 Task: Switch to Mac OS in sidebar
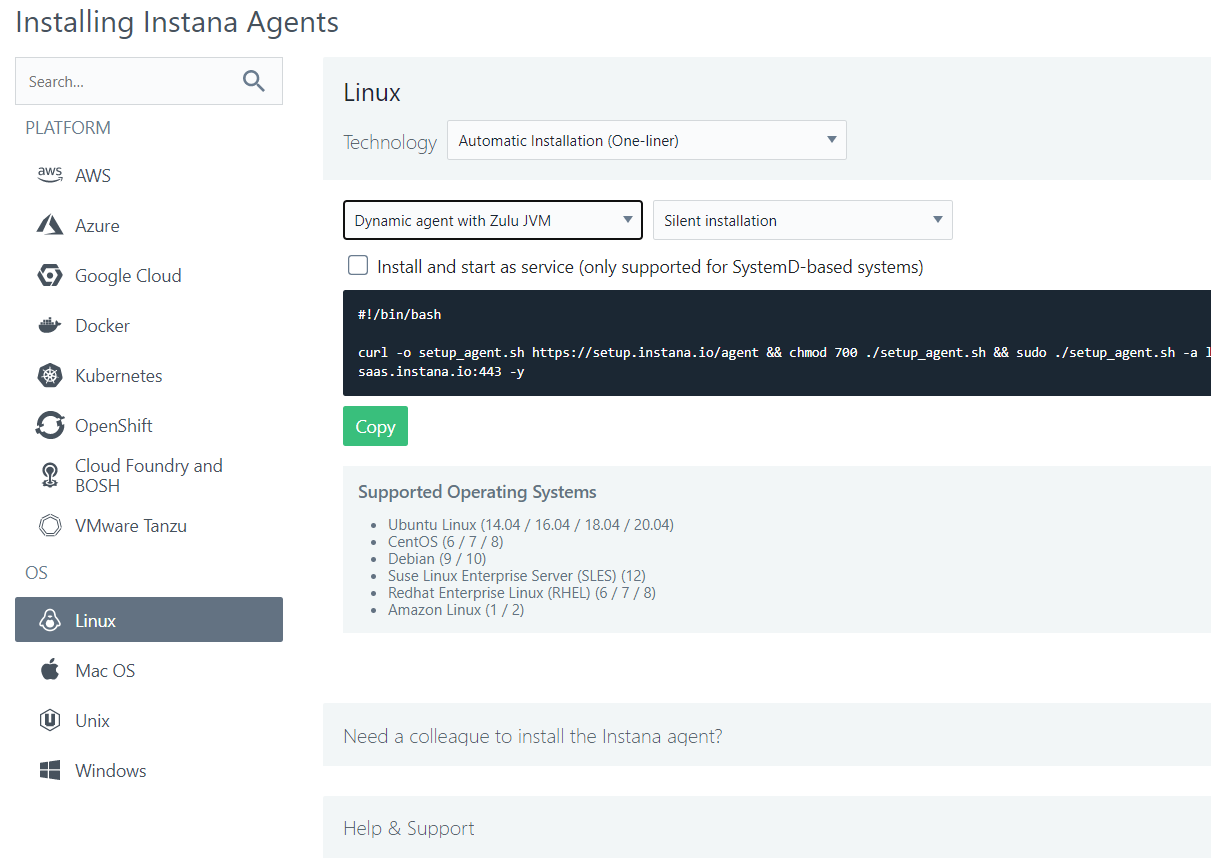104,671
